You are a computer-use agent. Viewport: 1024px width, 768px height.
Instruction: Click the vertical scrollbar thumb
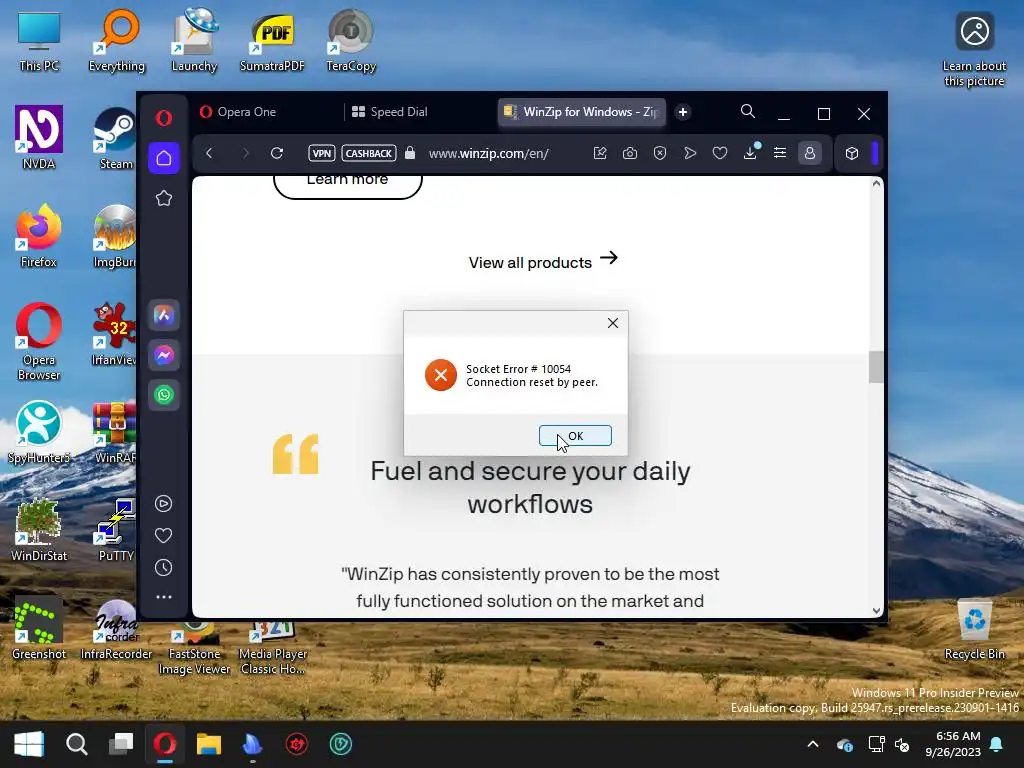click(x=876, y=367)
